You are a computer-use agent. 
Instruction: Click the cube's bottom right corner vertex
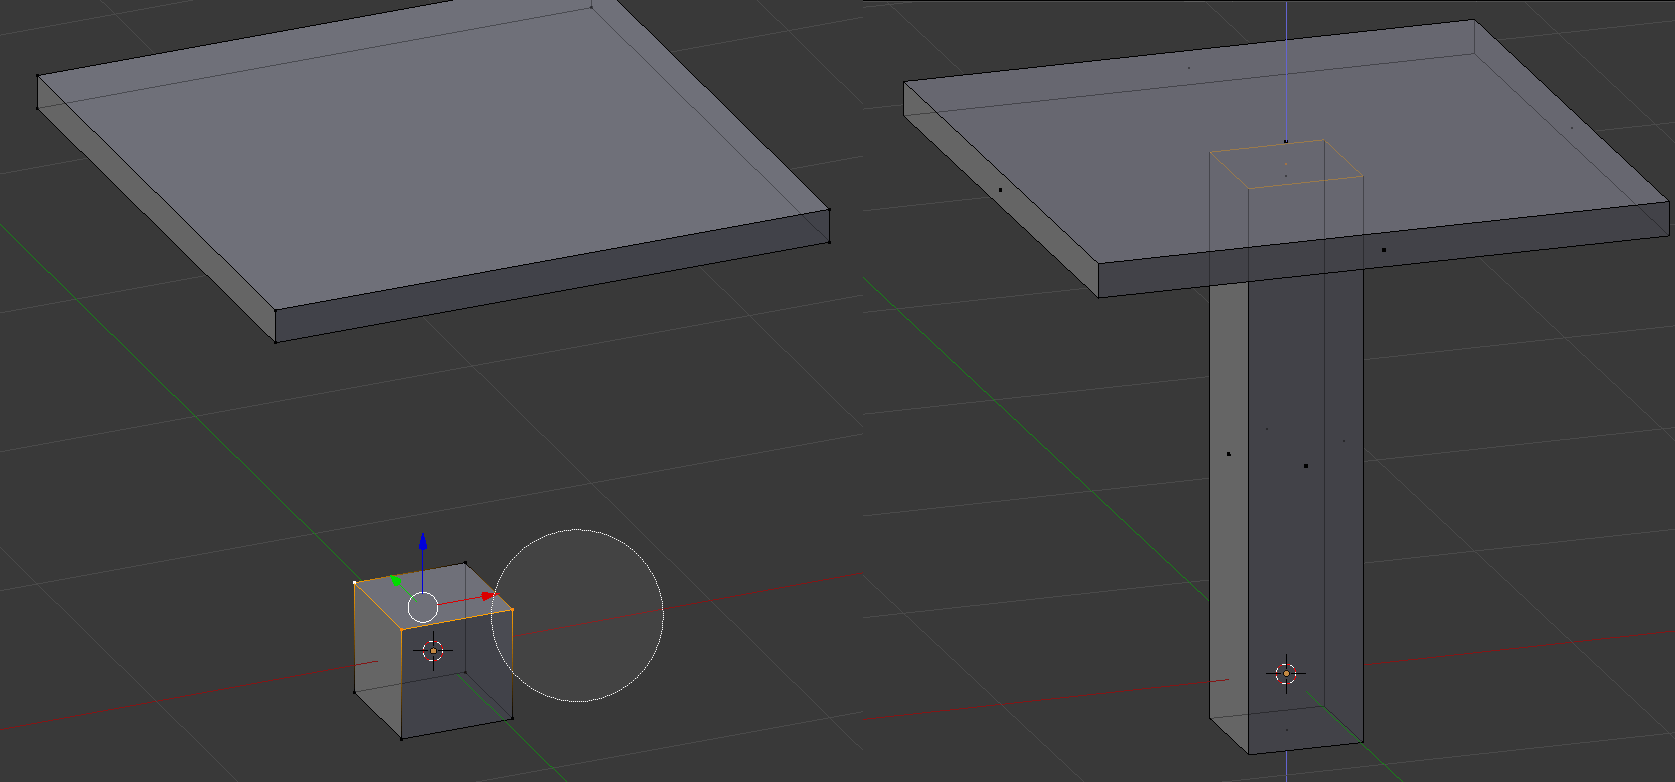click(x=512, y=717)
